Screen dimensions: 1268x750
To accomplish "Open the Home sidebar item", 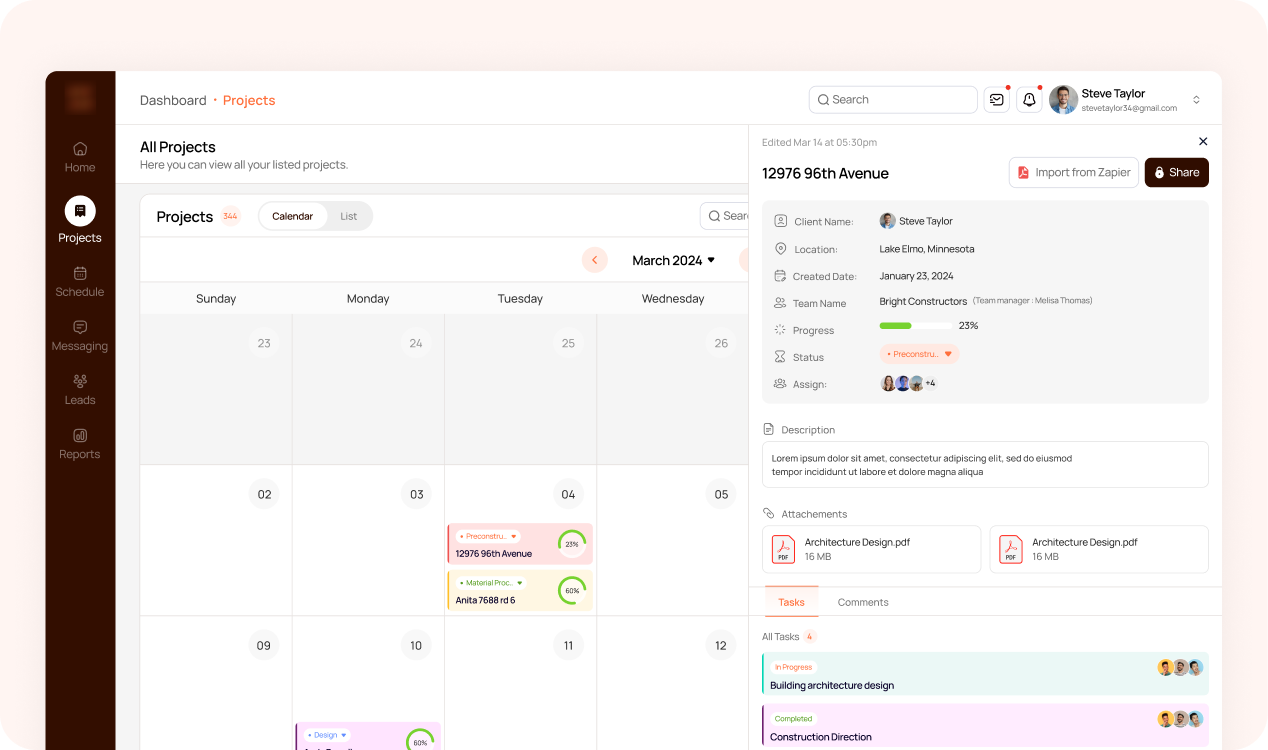I will (x=80, y=157).
